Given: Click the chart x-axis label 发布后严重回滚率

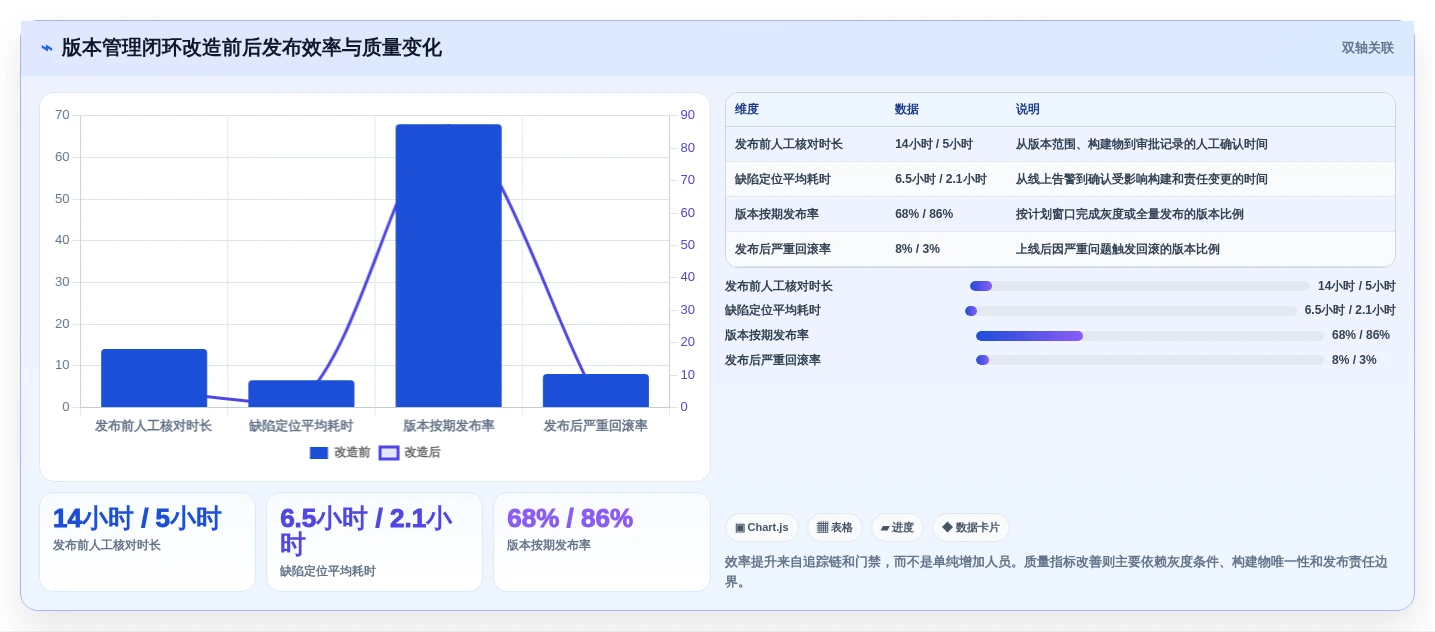Looking at the screenshot, I should tap(596, 426).
